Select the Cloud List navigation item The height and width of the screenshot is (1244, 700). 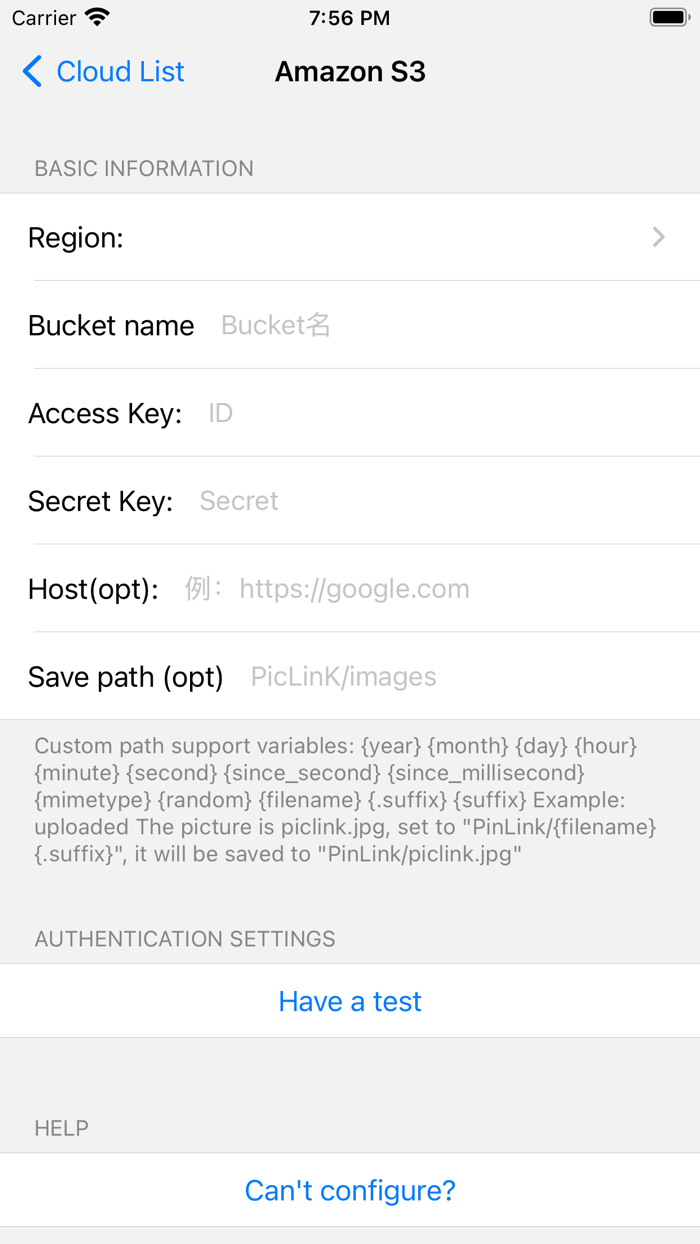120,71
